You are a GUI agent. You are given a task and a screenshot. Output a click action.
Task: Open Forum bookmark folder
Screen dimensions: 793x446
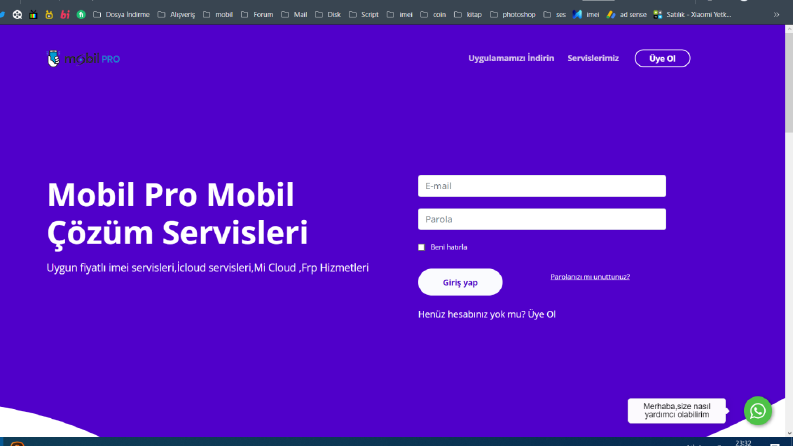coord(257,15)
